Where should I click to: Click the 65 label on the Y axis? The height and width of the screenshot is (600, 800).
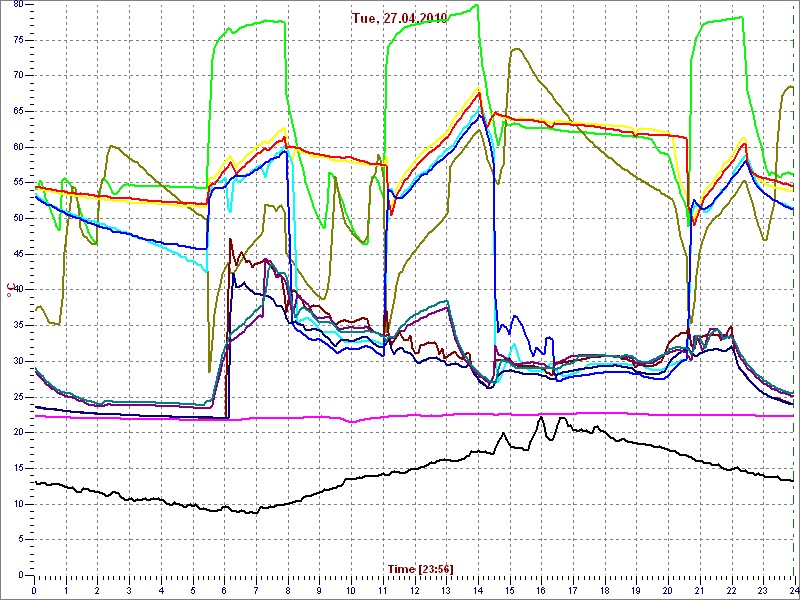pyautogui.click(x=18, y=111)
